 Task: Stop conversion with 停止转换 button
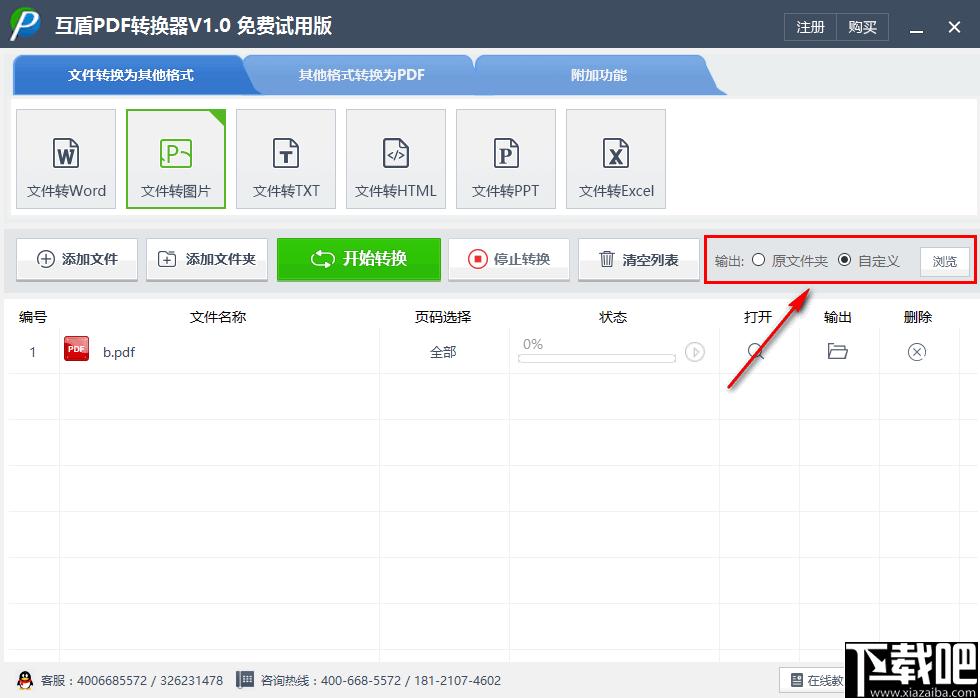pos(509,259)
